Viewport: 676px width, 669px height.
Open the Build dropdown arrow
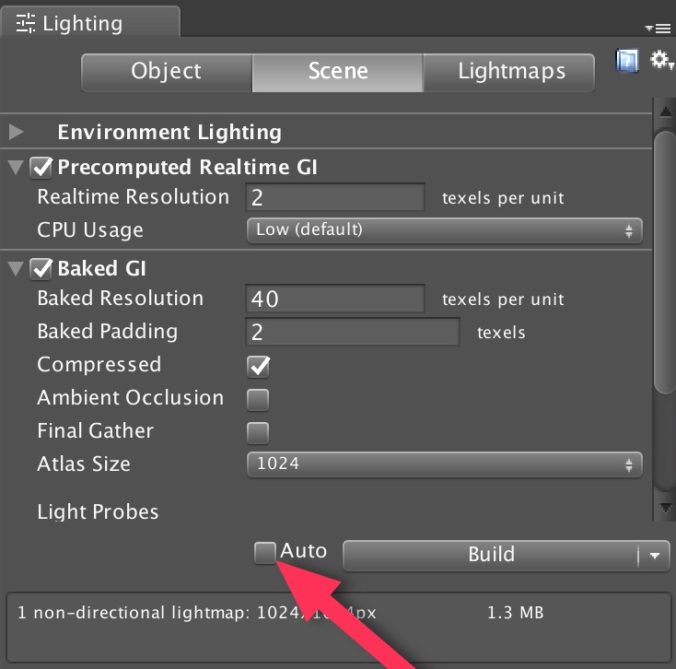point(654,555)
